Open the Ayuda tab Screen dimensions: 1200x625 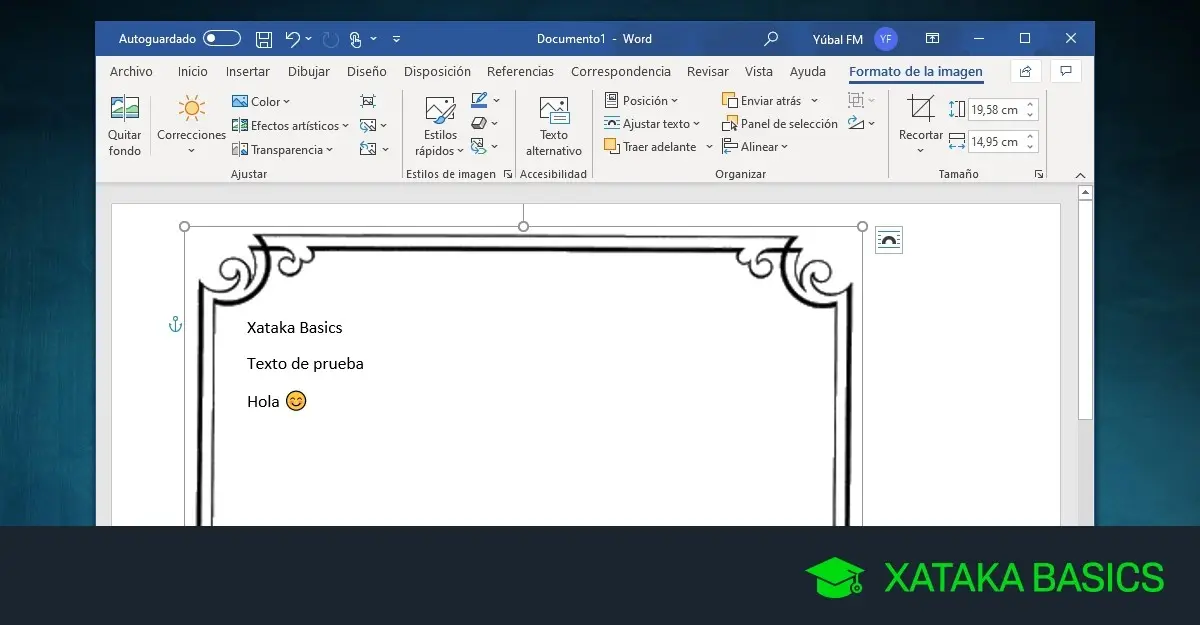coord(808,71)
